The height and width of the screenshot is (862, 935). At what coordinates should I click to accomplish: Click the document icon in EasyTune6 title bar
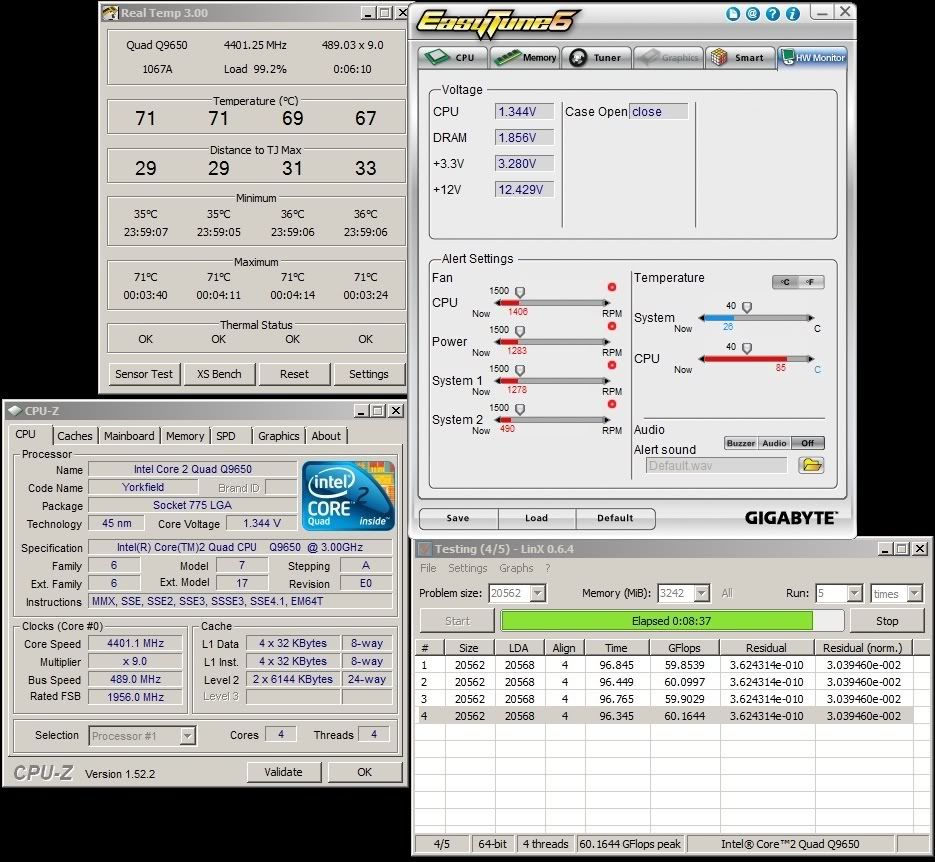(733, 14)
